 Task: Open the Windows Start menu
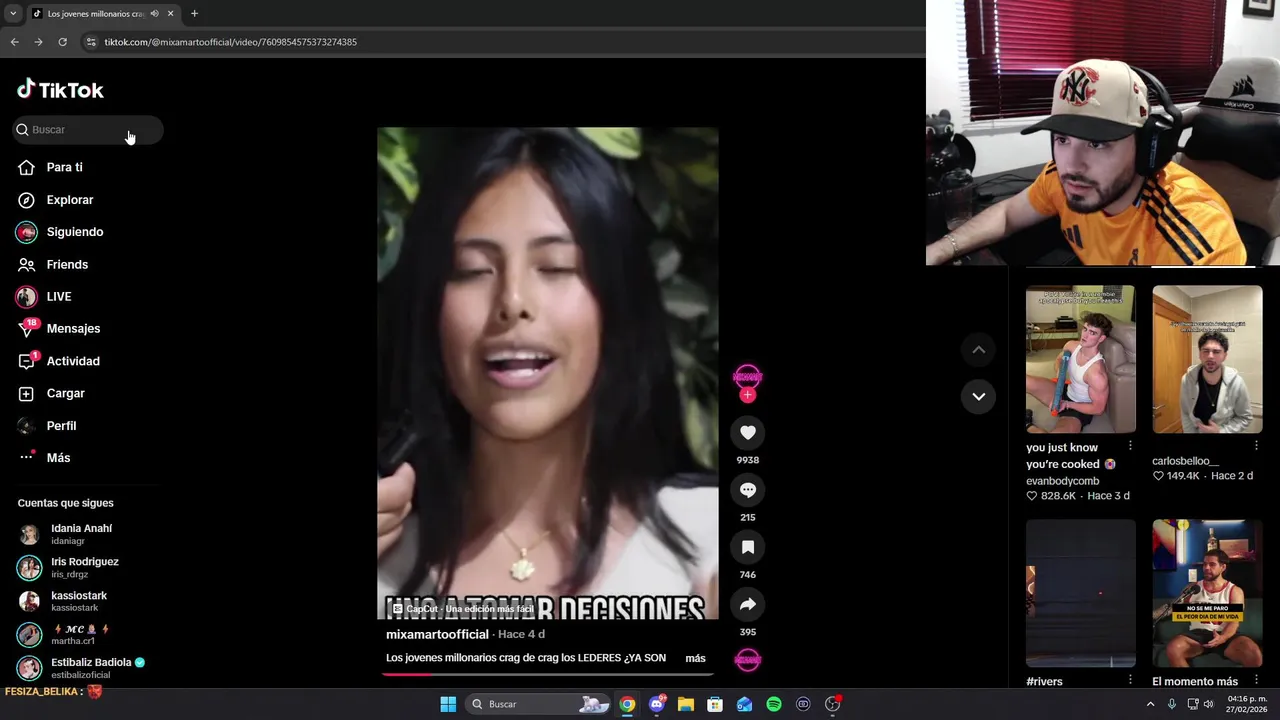point(448,704)
